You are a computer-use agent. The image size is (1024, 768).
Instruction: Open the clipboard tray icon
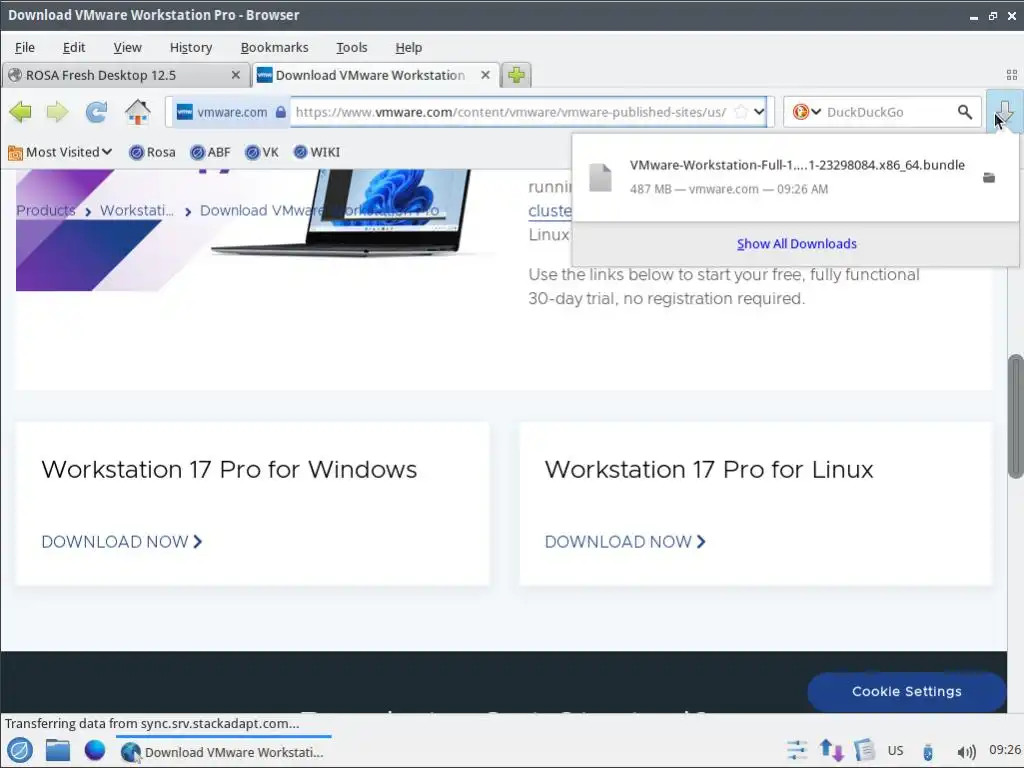pyautogui.click(x=864, y=750)
